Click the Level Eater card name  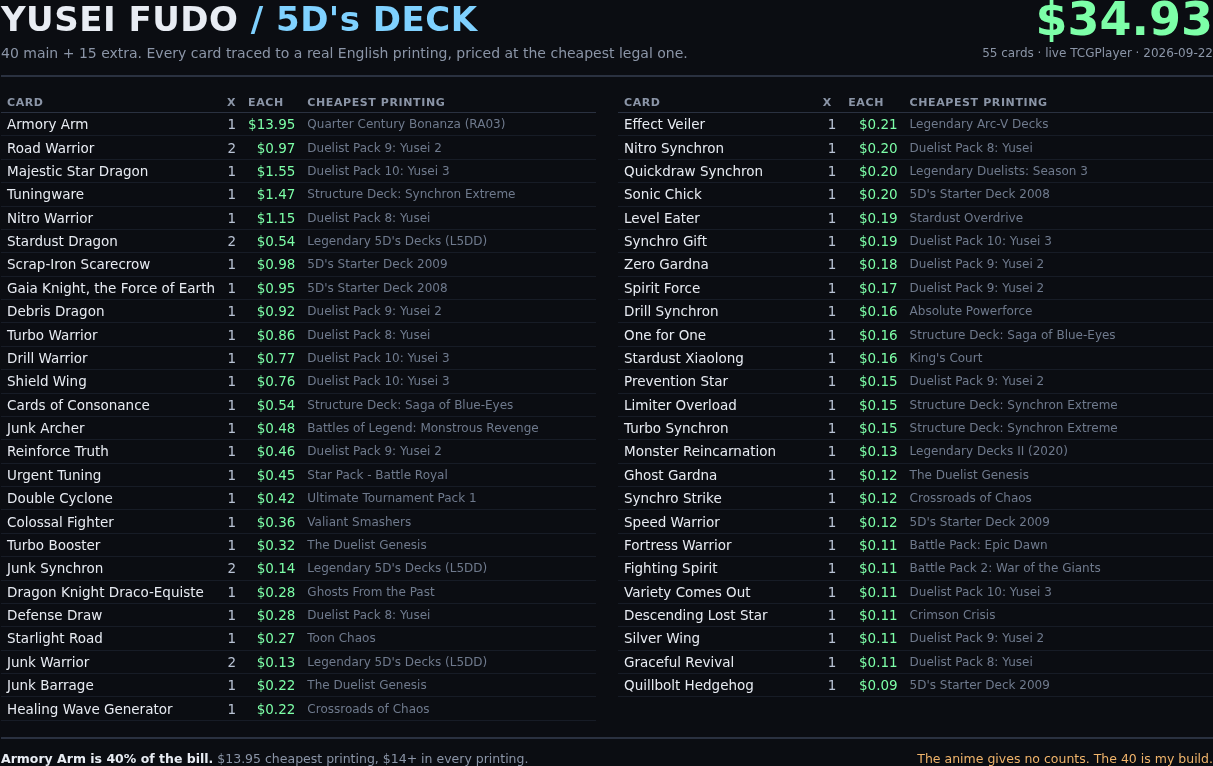pos(662,218)
